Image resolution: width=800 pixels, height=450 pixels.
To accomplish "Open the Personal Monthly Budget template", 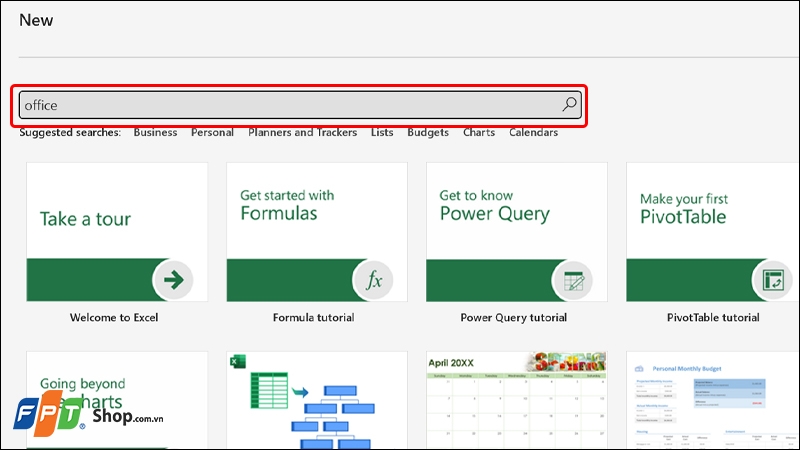I will coord(713,400).
